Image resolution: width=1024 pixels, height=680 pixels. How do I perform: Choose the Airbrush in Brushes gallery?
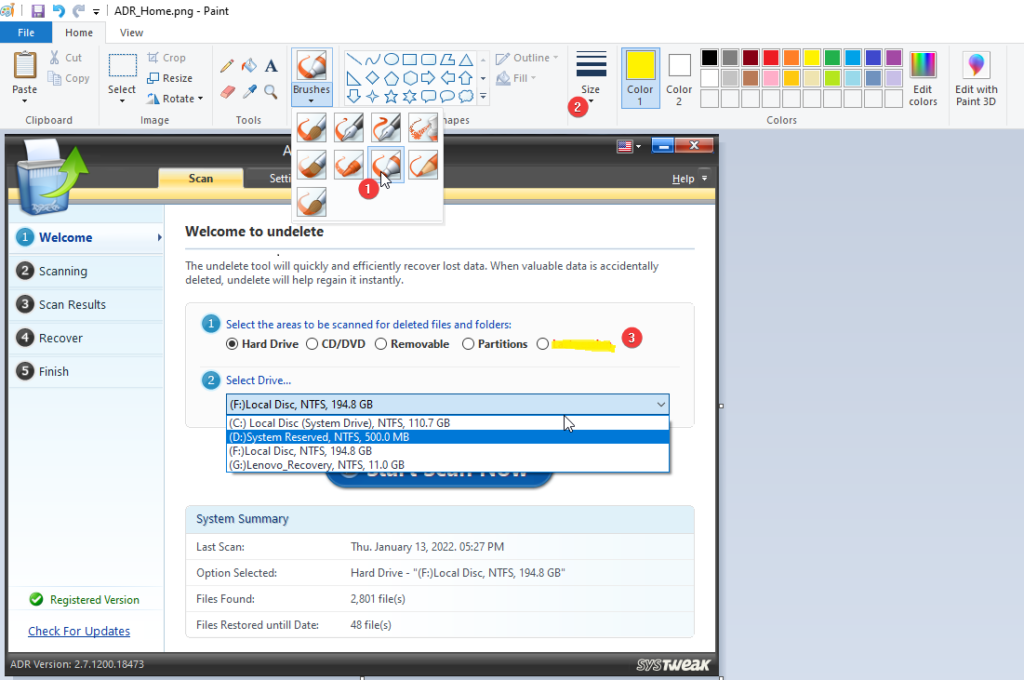(423, 127)
